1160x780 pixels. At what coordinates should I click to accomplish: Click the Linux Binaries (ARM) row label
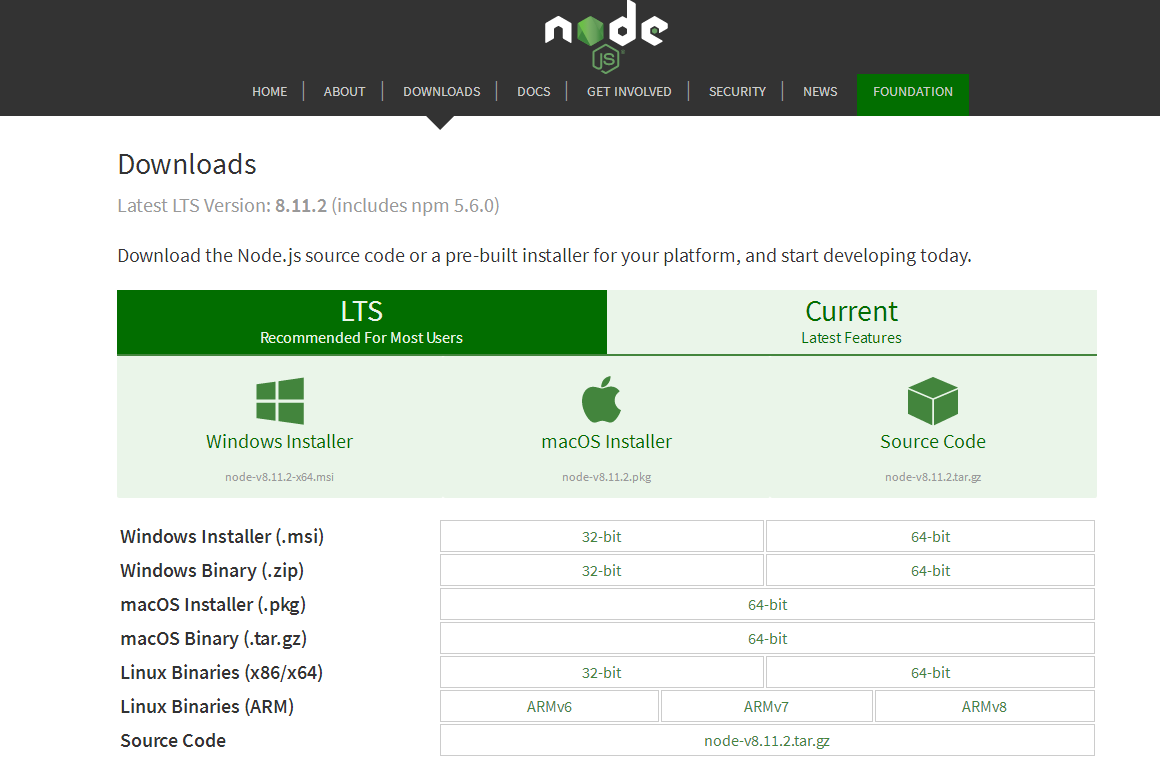pyautogui.click(x=207, y=707)
